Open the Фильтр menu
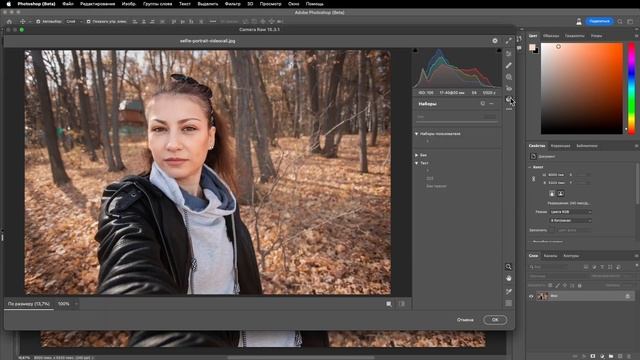640x360 pixels. (233, 4)
